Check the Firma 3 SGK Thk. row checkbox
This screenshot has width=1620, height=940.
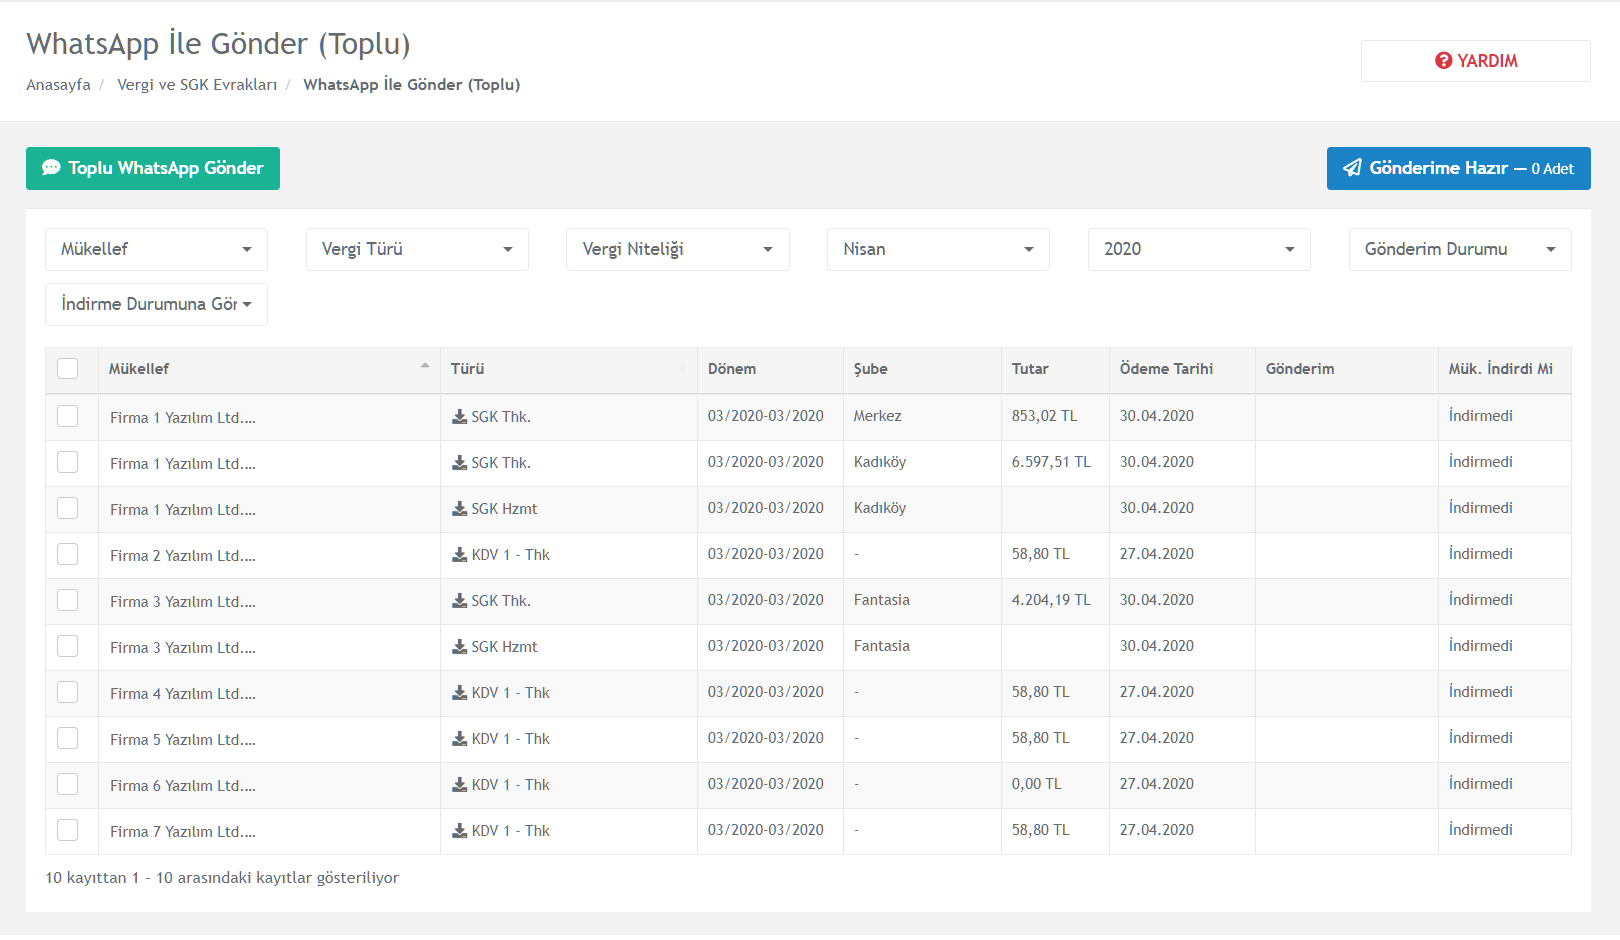pyautogui.click(x=68, y=600)
